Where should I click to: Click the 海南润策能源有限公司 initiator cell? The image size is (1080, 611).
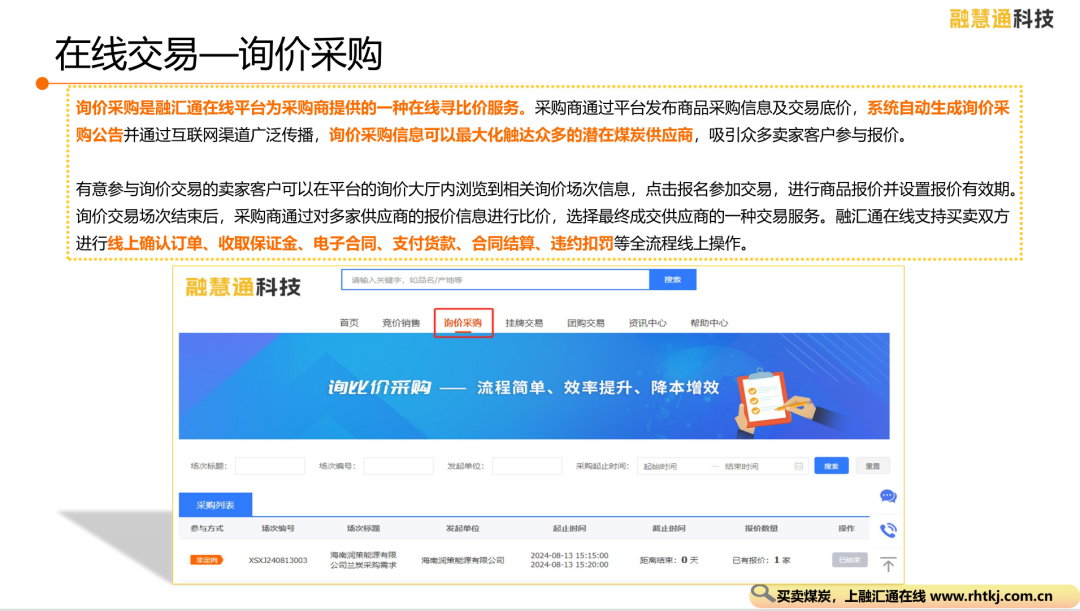pos(463,560)
